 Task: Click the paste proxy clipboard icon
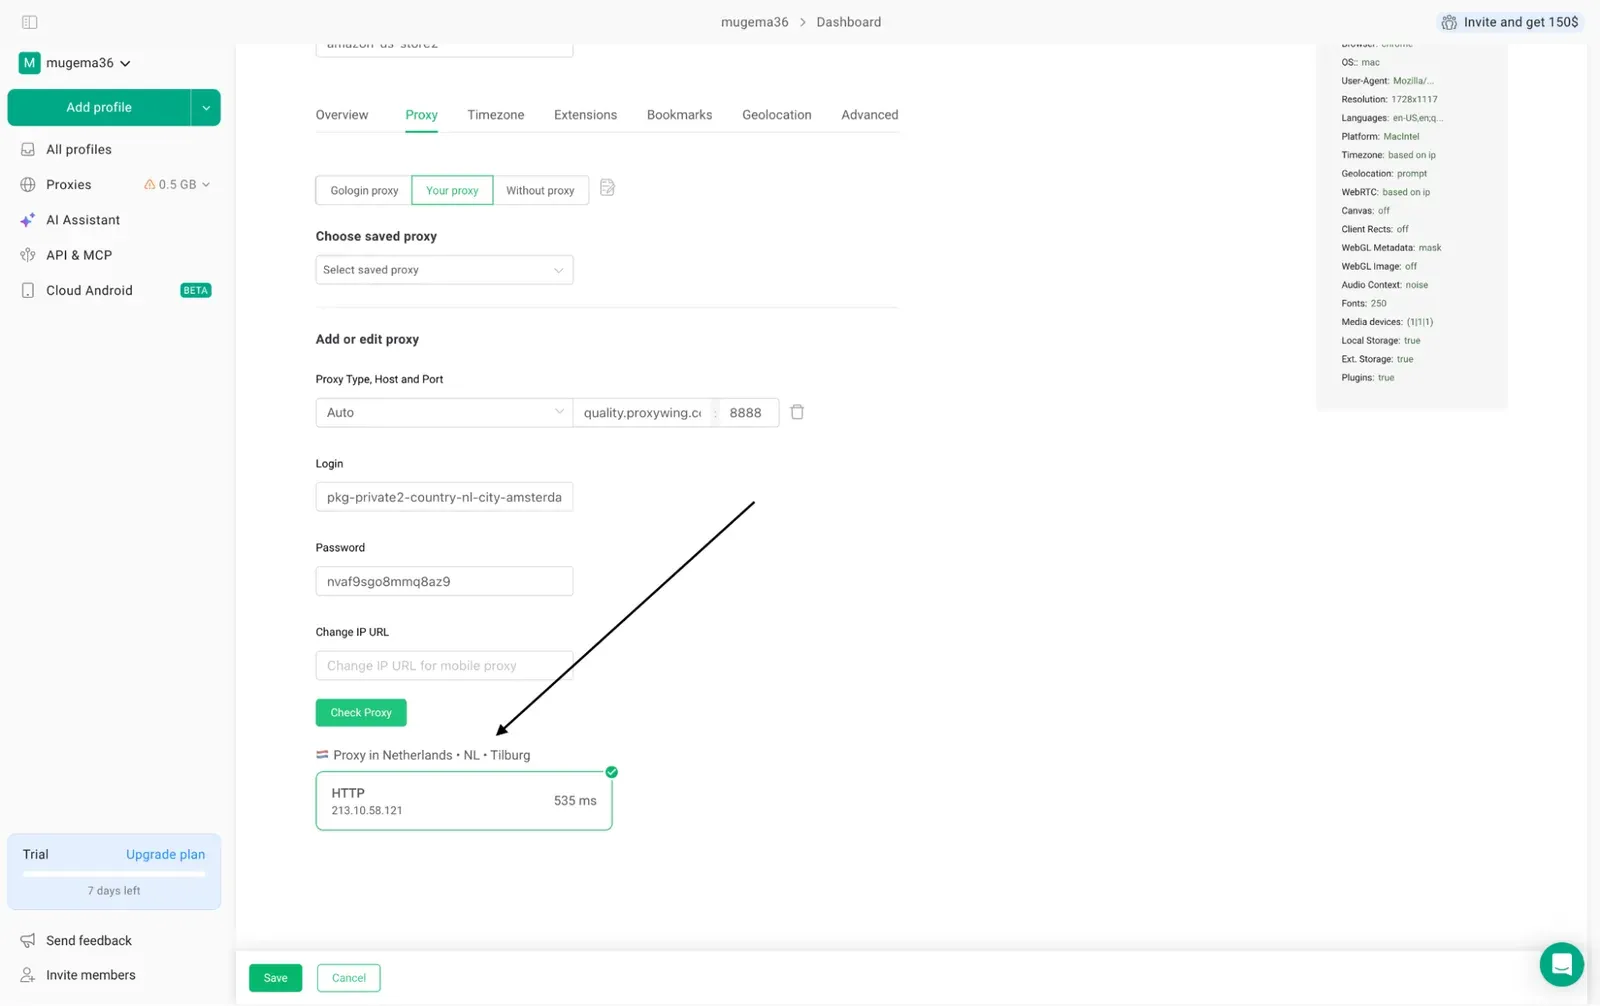point(607,188)
